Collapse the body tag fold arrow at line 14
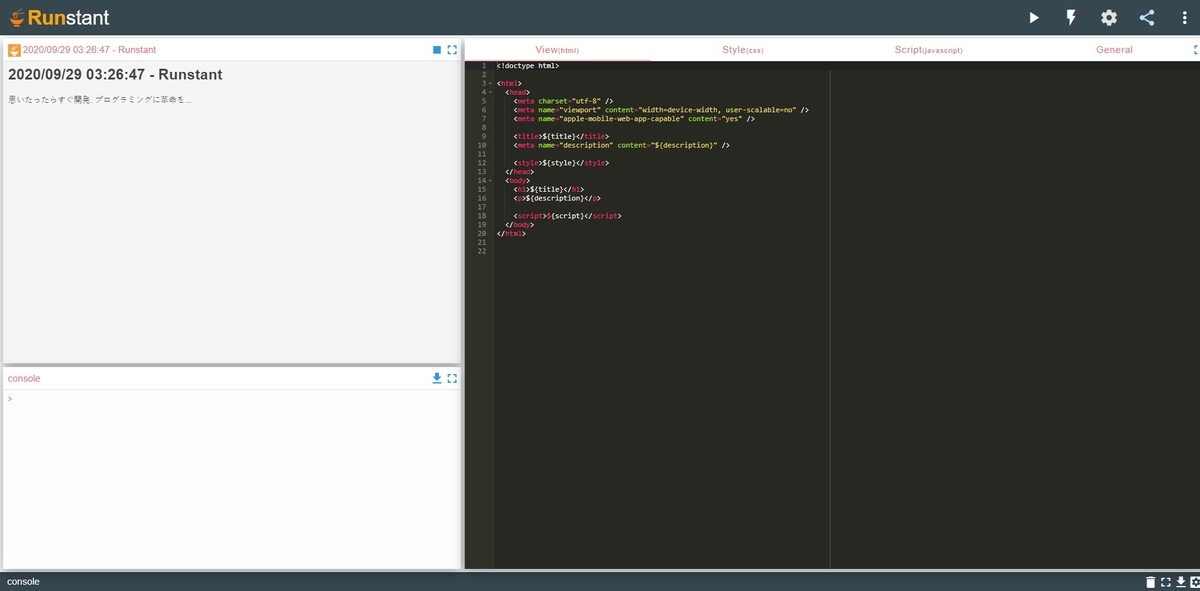The width and height of the screenshot is (1200, 591). [489, 180]
